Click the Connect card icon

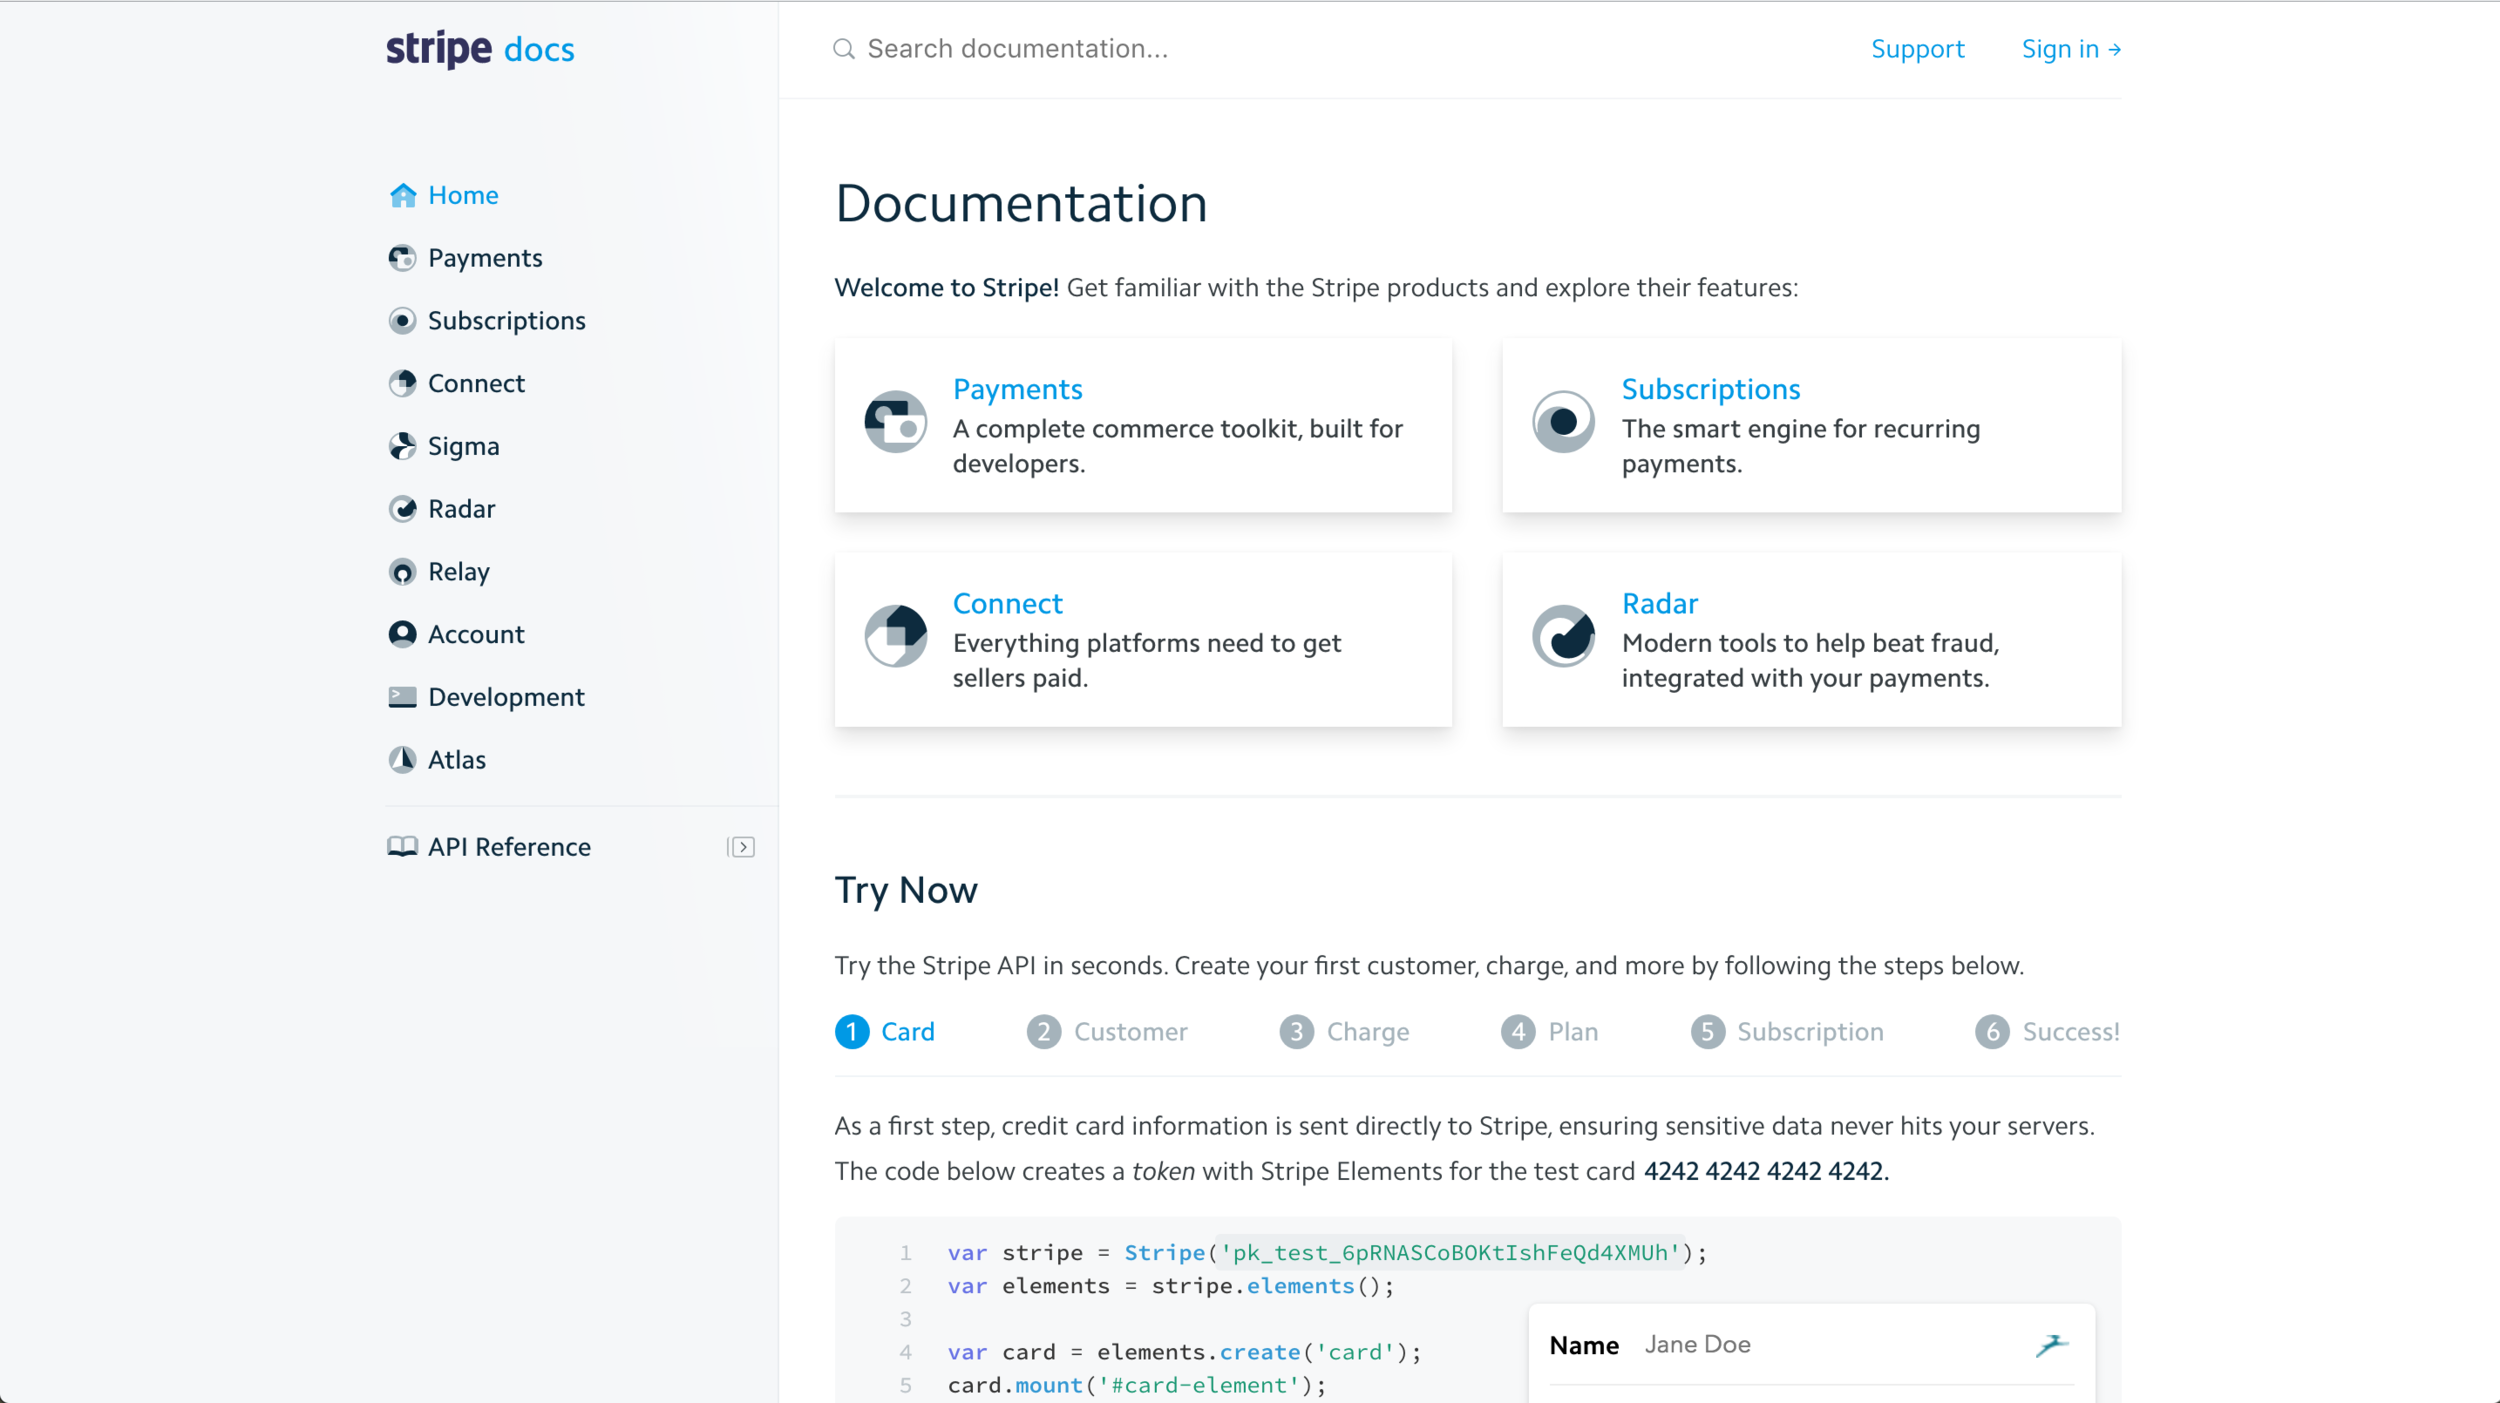(x=895, y=635)
